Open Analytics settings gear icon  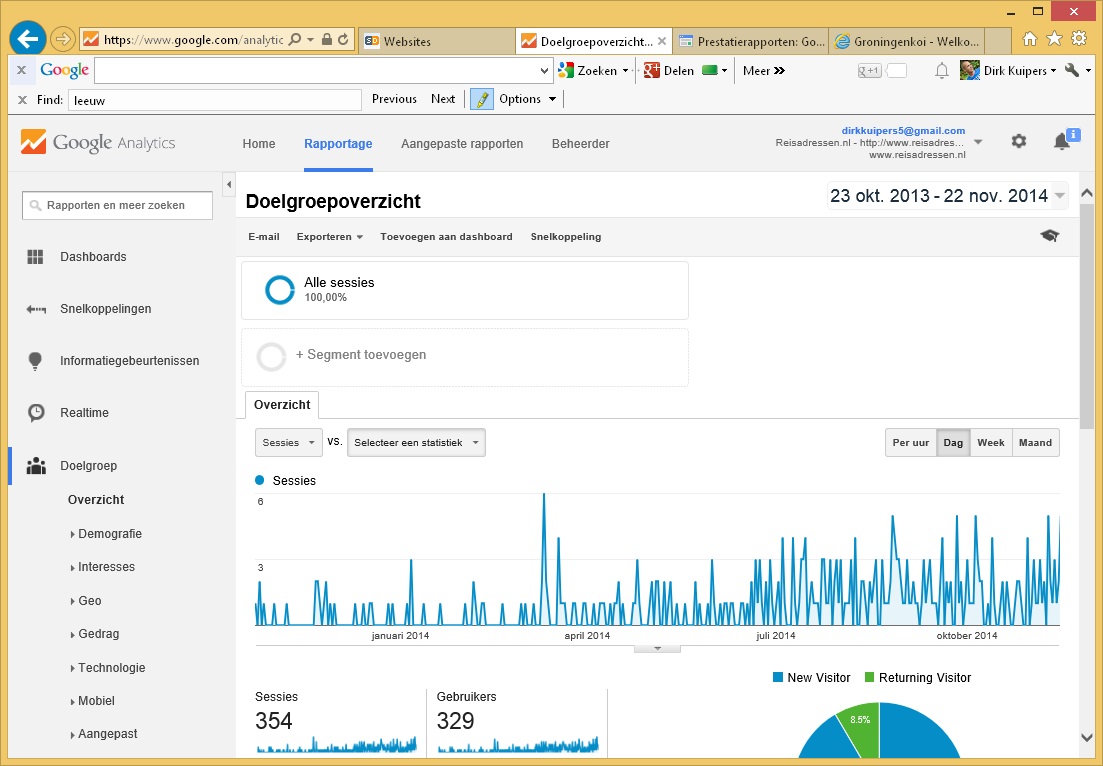[1019, 141]
